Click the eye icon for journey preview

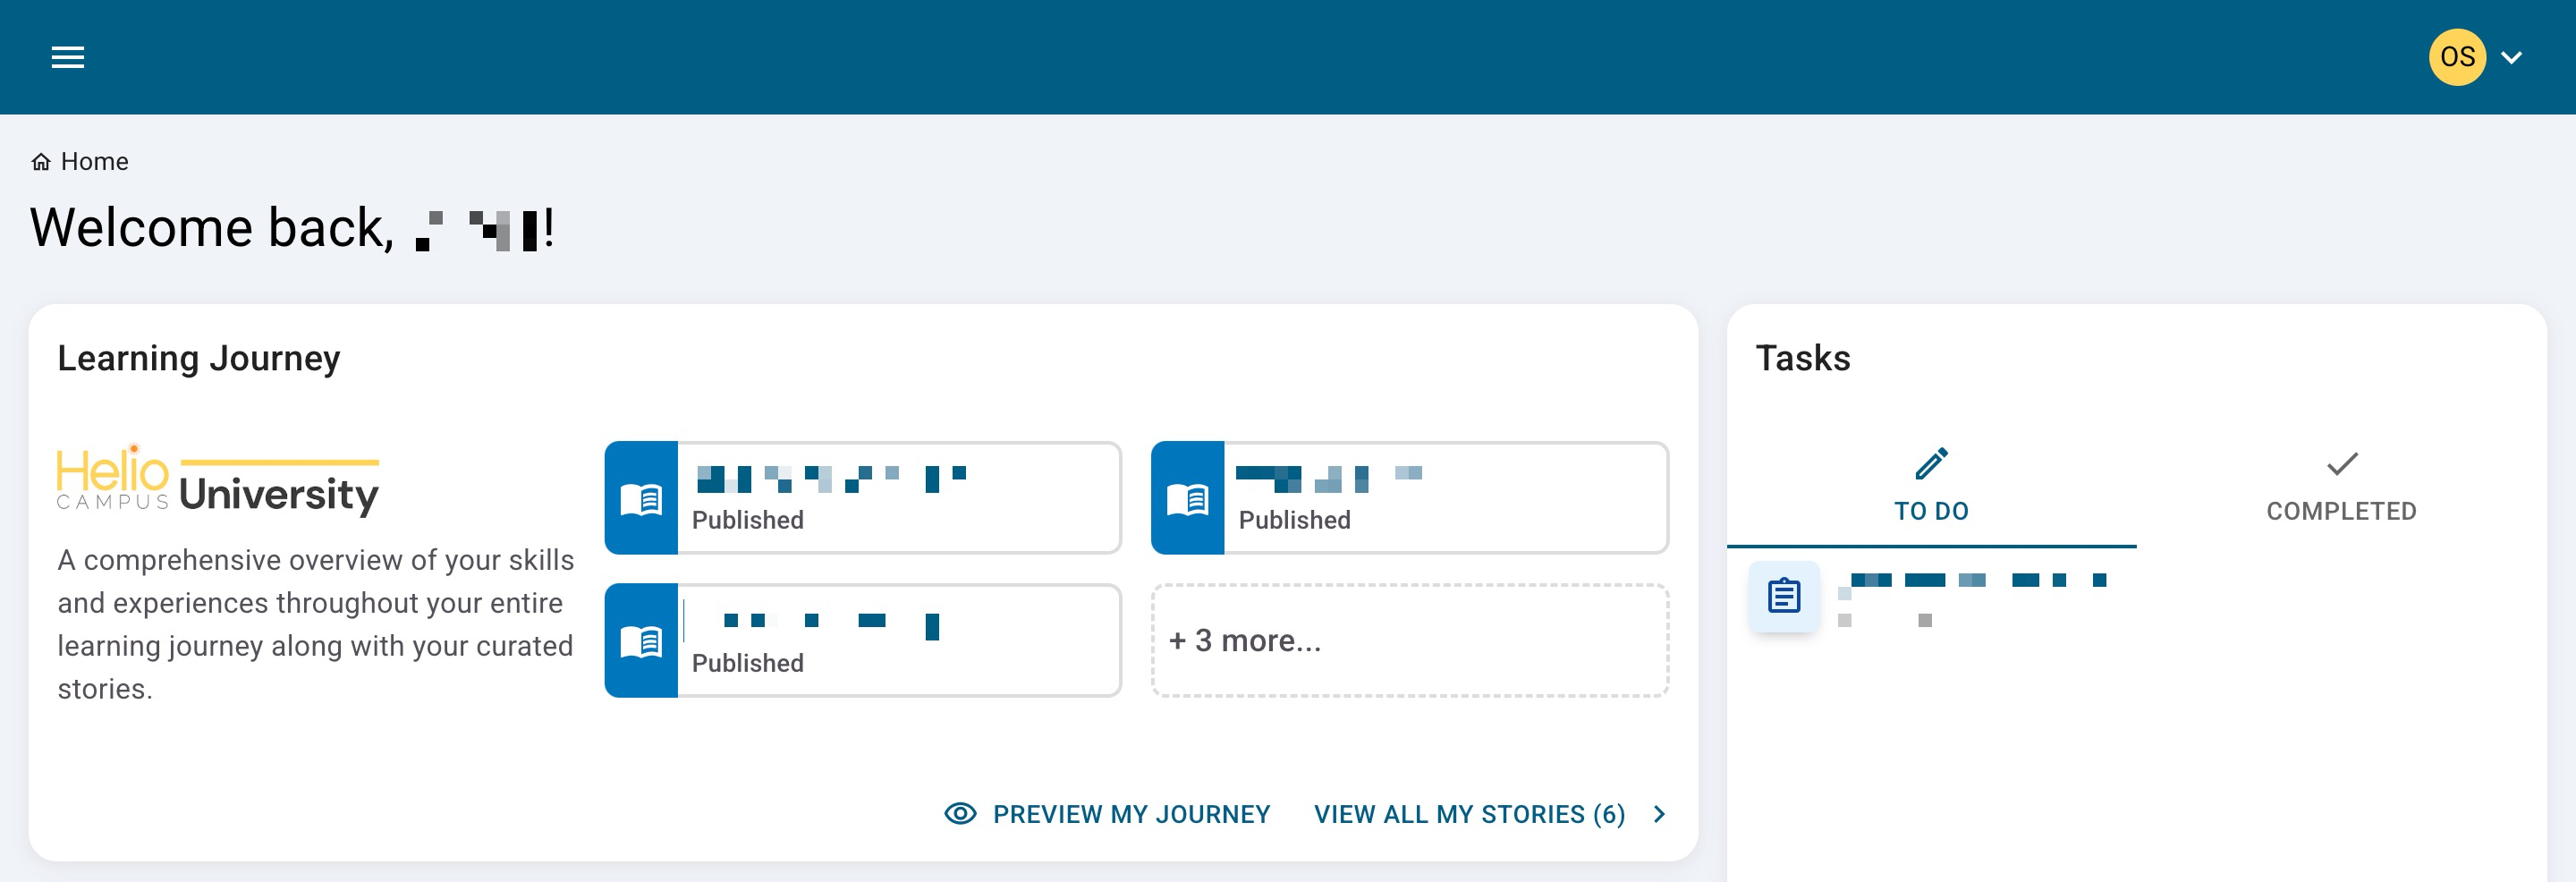[x=960, y=814]
